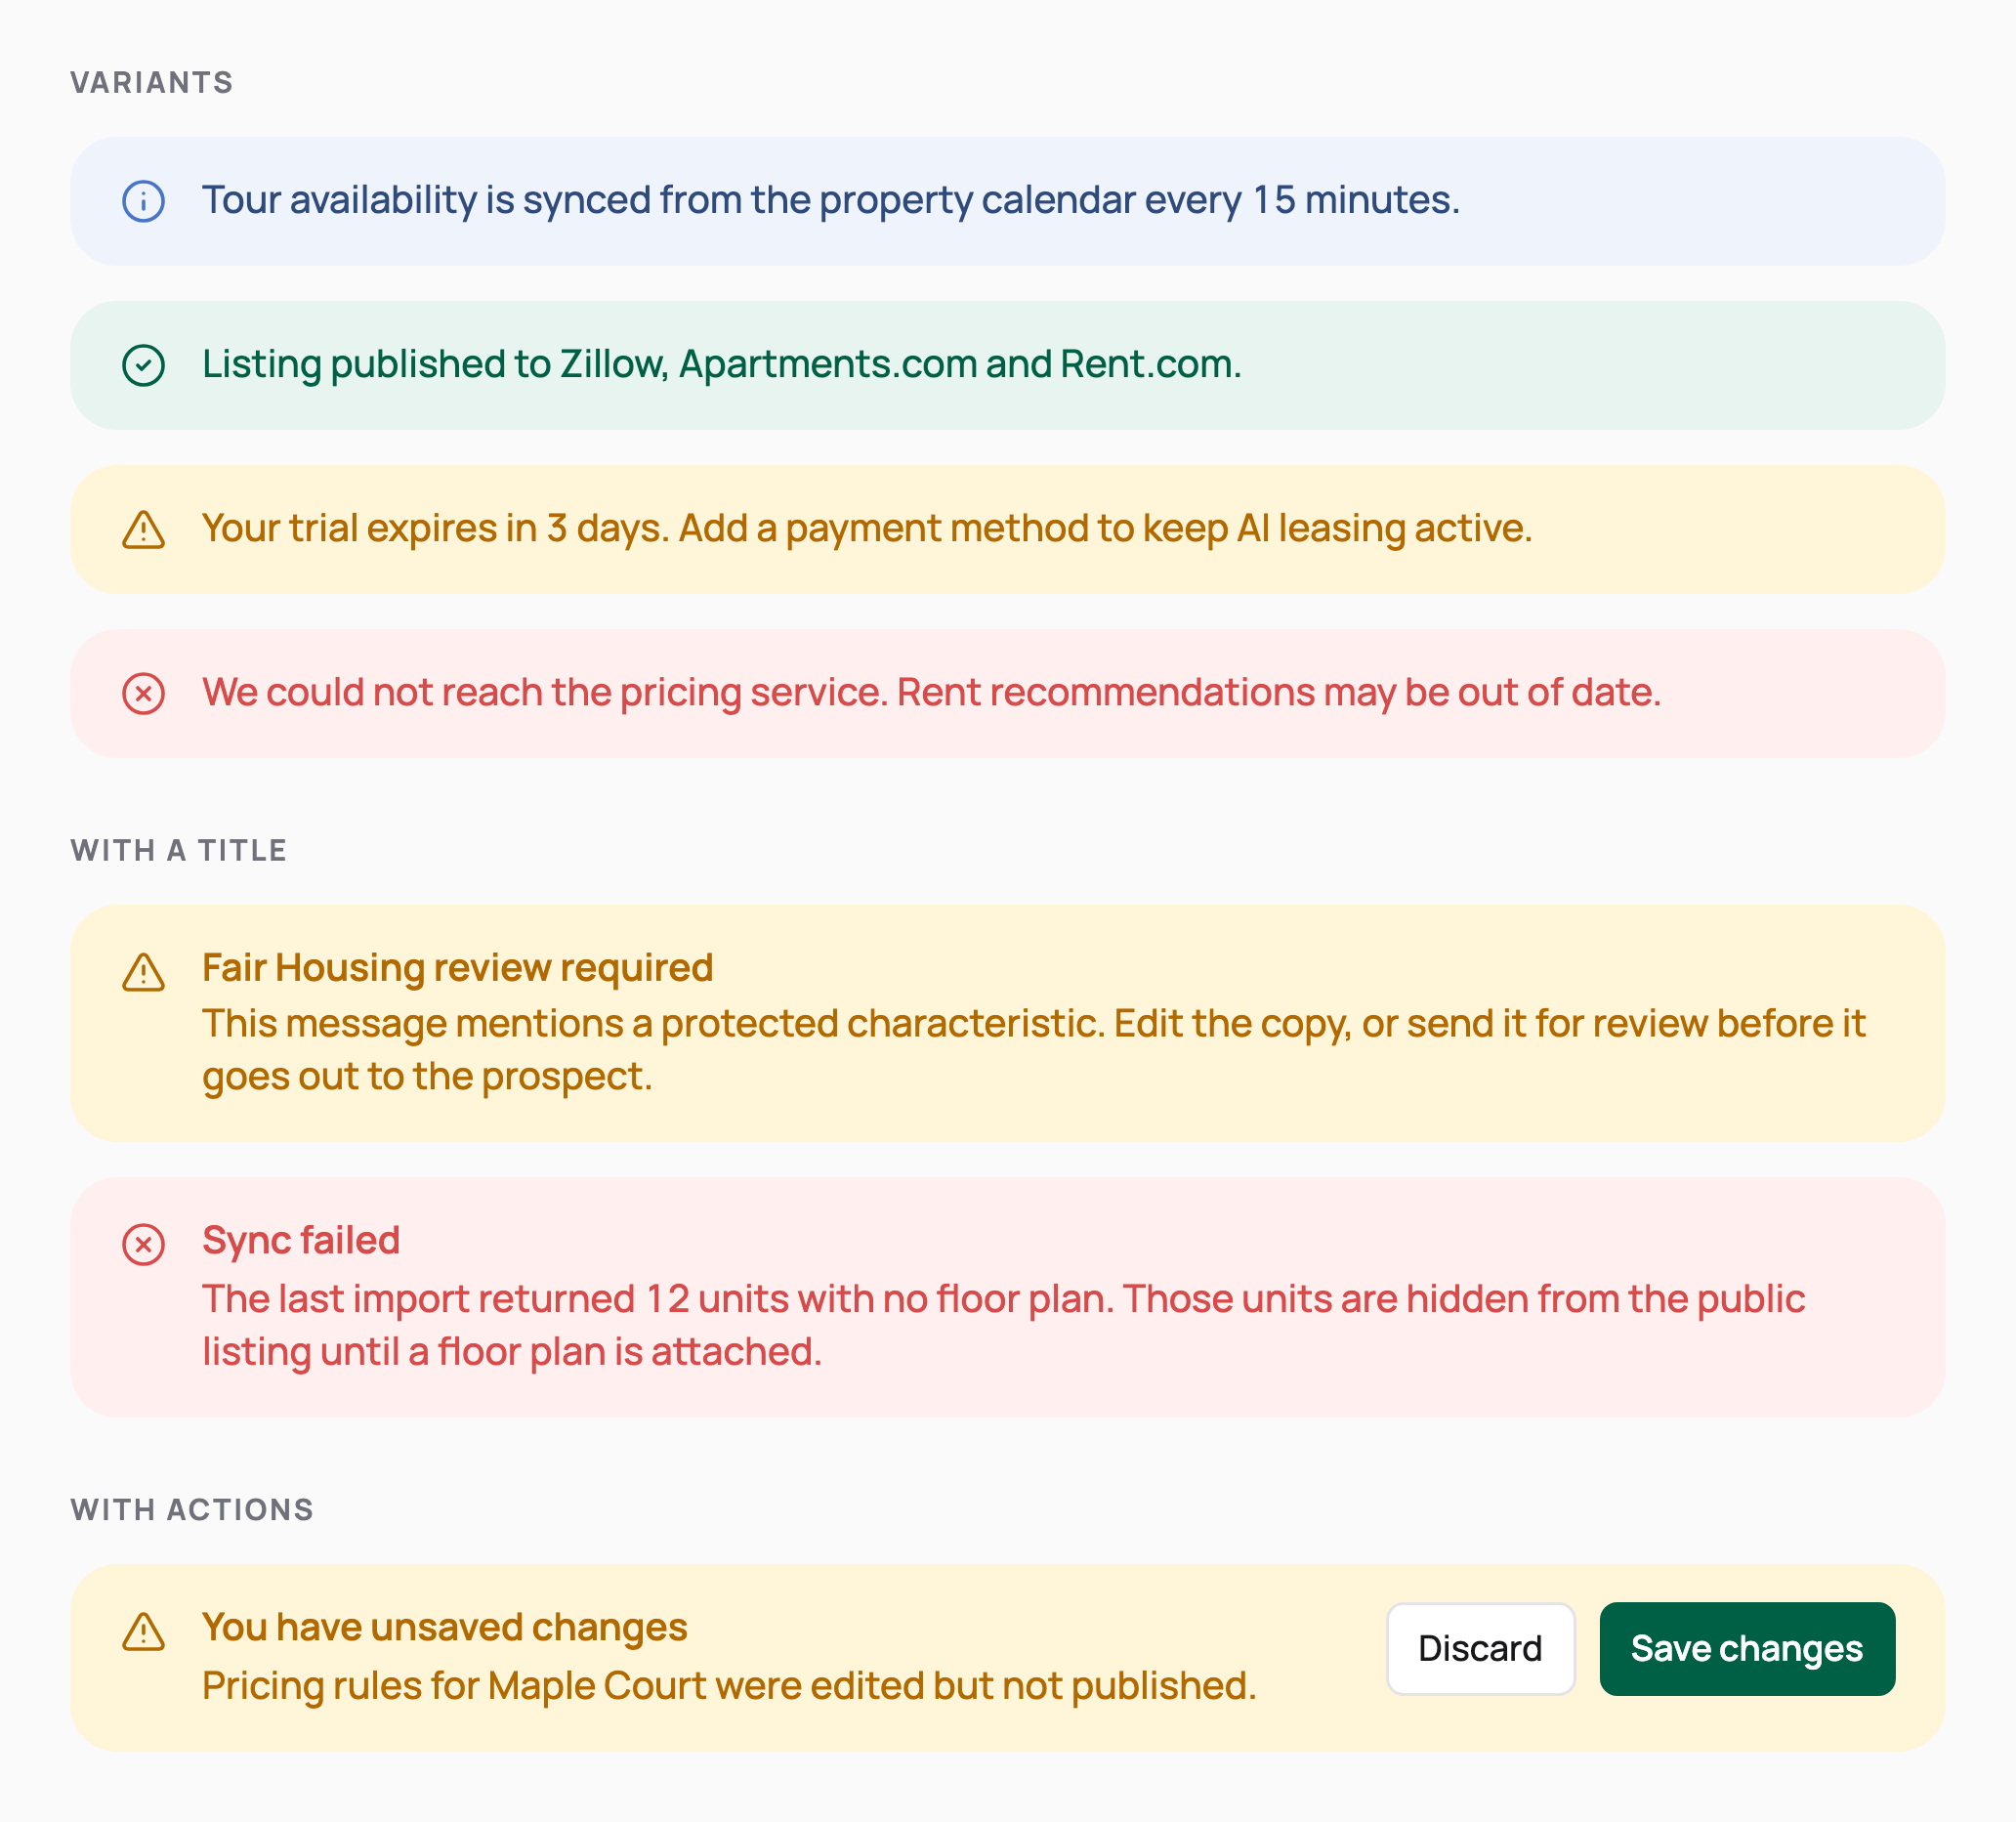2016x1822 pixels.
Task: Click the 'Your trial expires in 3 days' message
Action: [867, 528]
